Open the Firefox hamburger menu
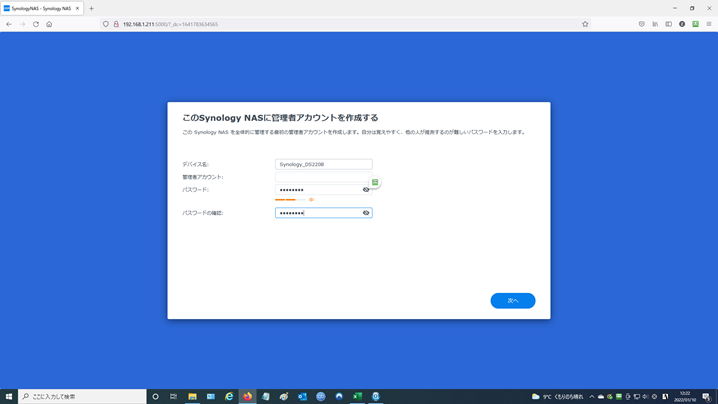 709,24
